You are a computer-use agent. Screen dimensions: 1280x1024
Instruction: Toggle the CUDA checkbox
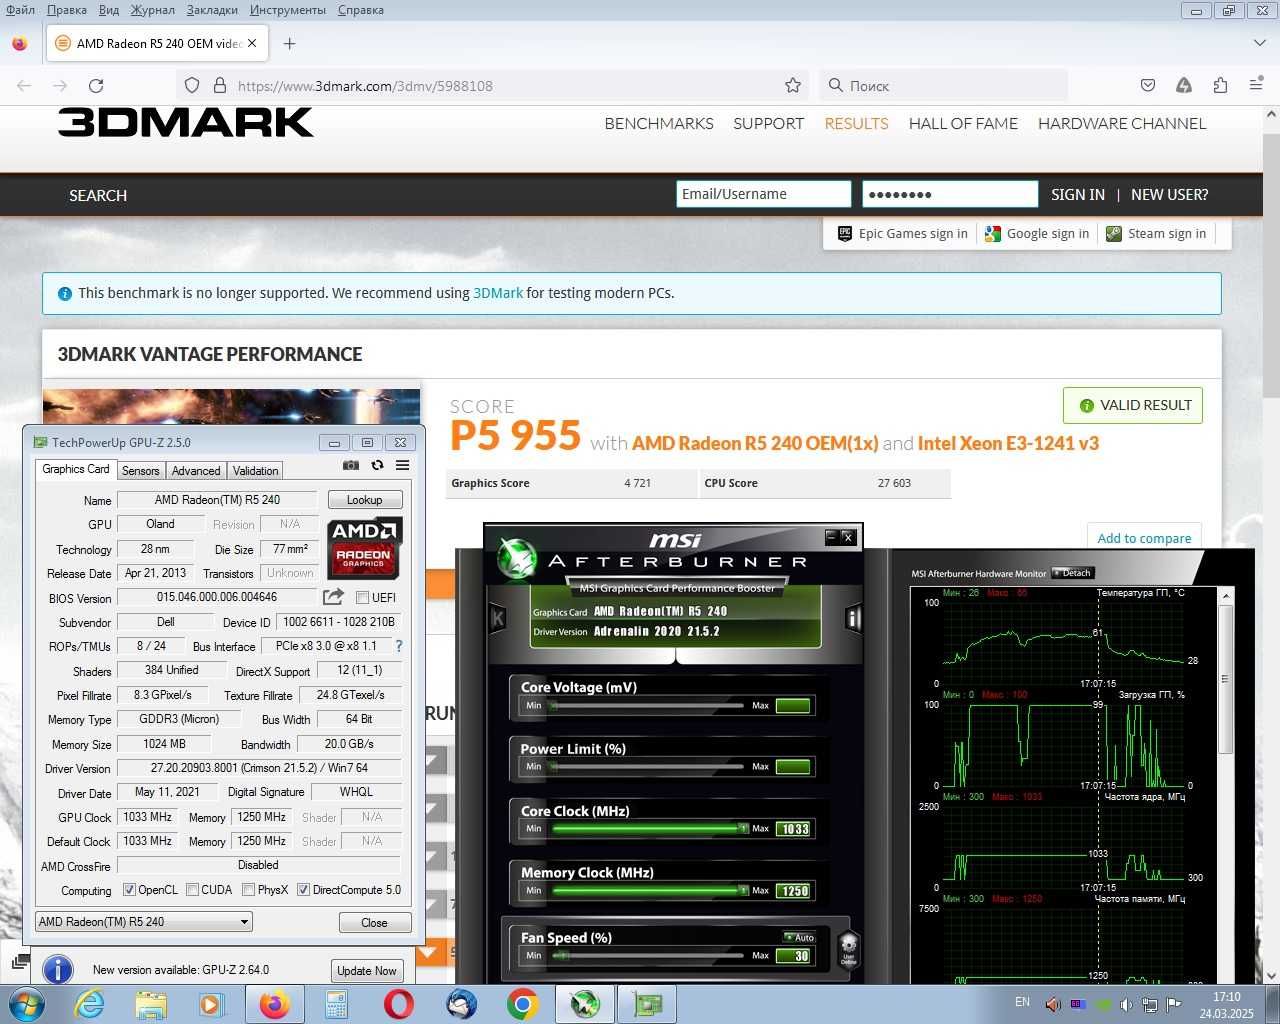tap(191, 890)
